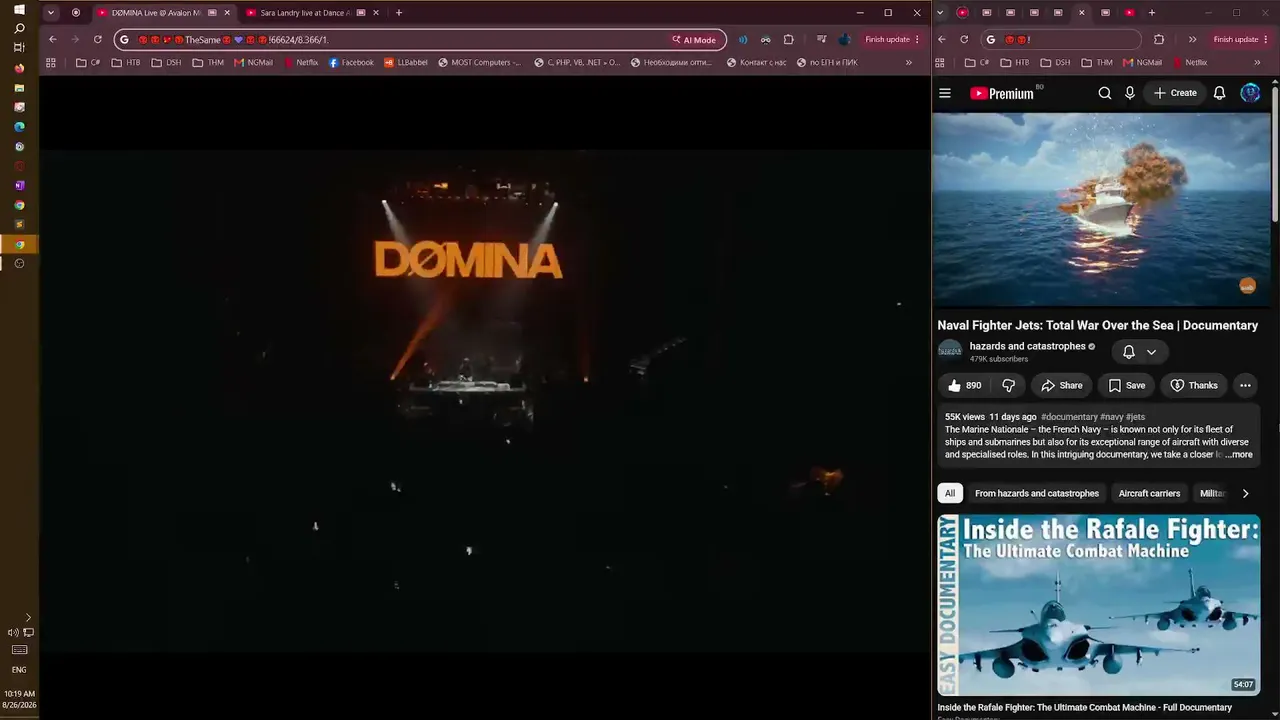Screen dimensions: 1280x720
Task: Open a new tab in the left browser
Action: (398, 13)
